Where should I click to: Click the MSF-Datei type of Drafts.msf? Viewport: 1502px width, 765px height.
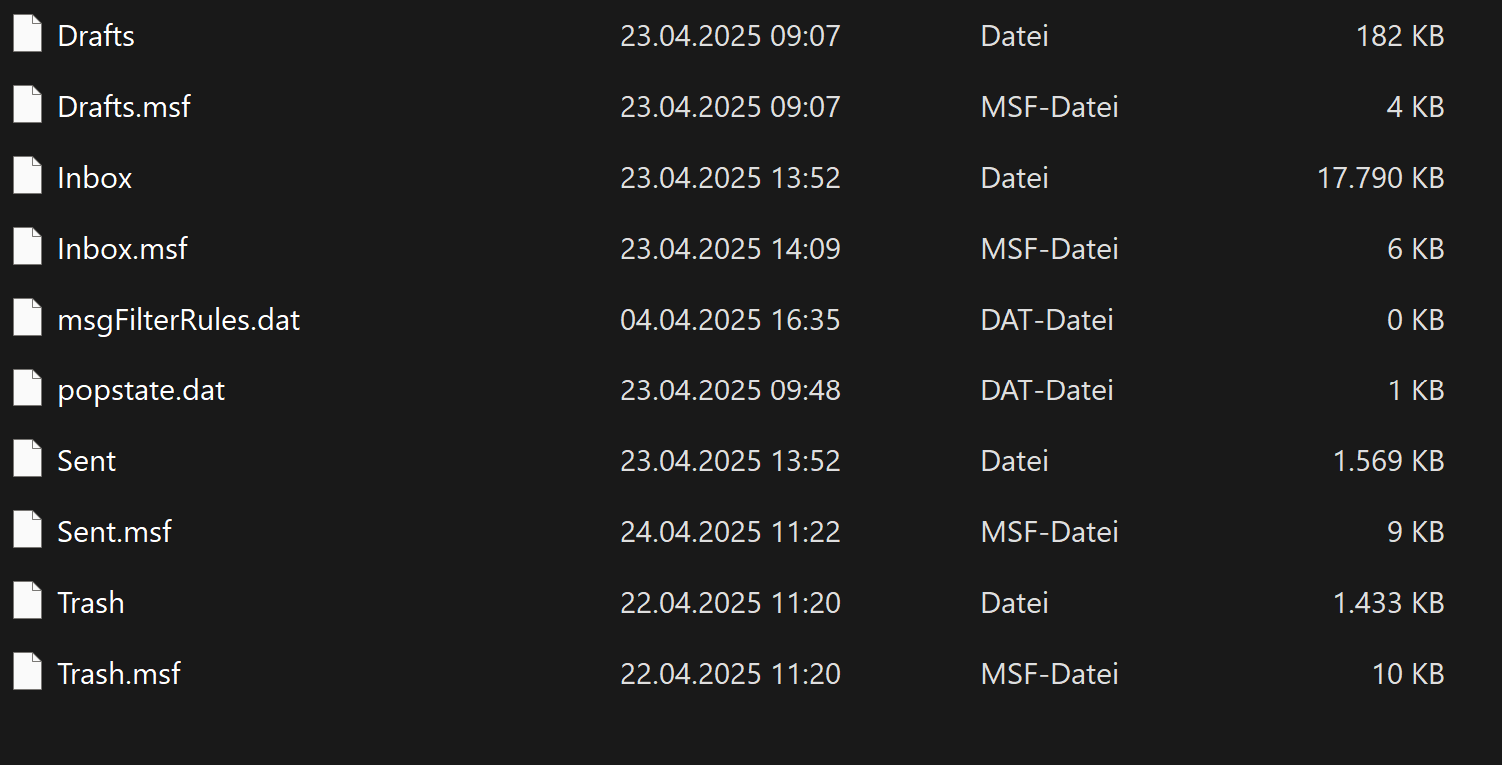(x=1049, y=107)
